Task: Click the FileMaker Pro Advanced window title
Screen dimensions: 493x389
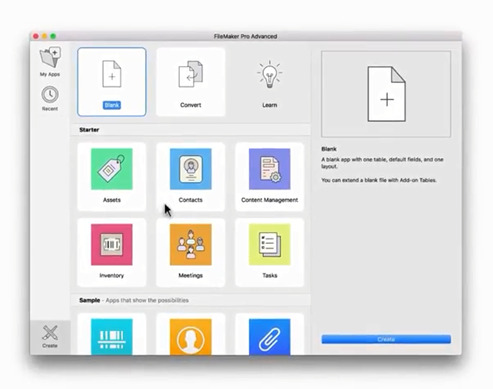Action: (245, 36)
